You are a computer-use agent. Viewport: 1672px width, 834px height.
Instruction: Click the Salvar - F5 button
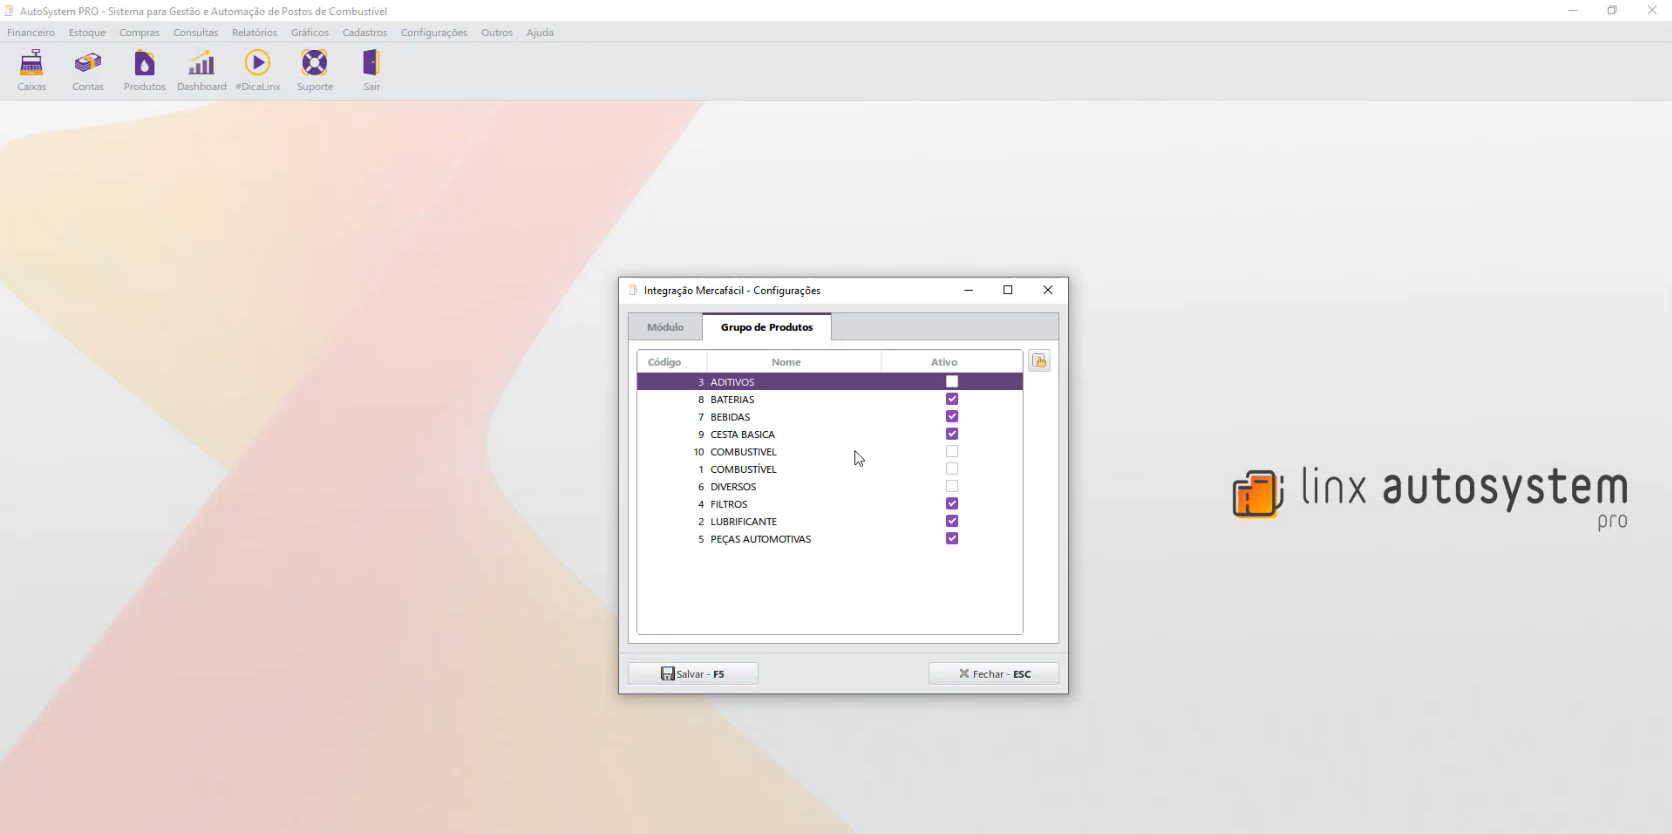coord(693,674)
